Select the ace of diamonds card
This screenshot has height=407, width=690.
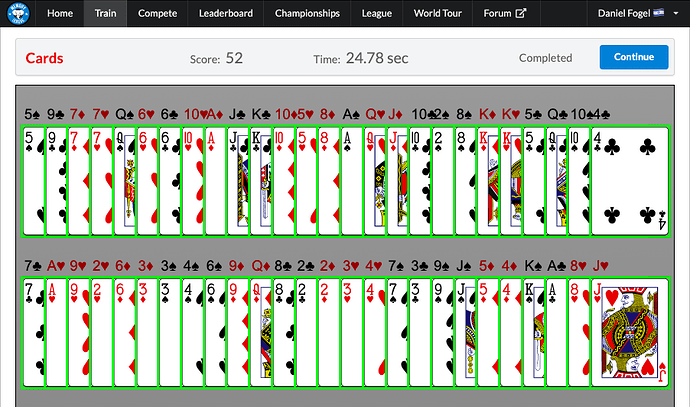(x=216, y=181)
